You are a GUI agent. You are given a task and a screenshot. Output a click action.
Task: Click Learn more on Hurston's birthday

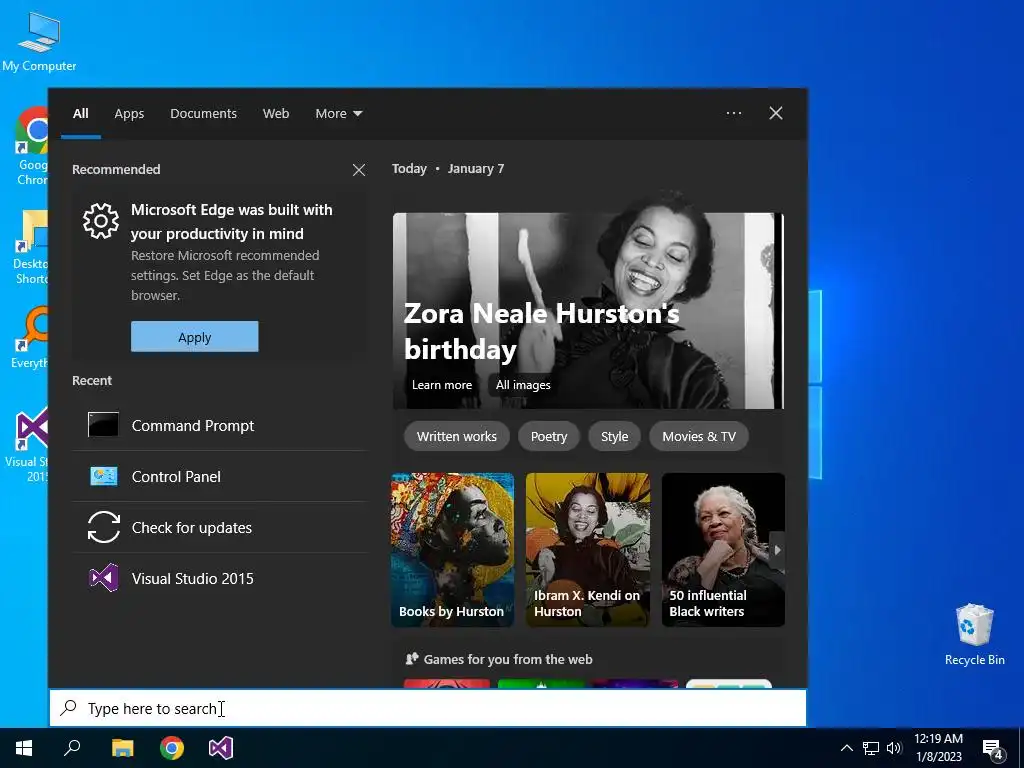pyautogui.click(x=441, y=385)
